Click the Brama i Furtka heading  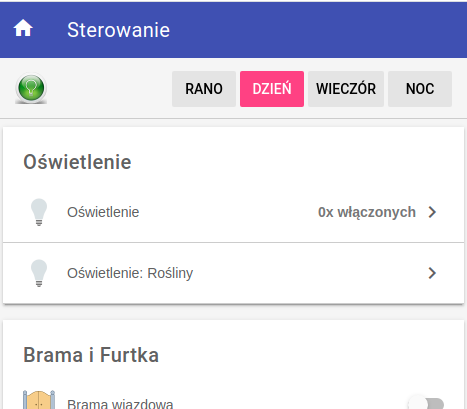91,355
